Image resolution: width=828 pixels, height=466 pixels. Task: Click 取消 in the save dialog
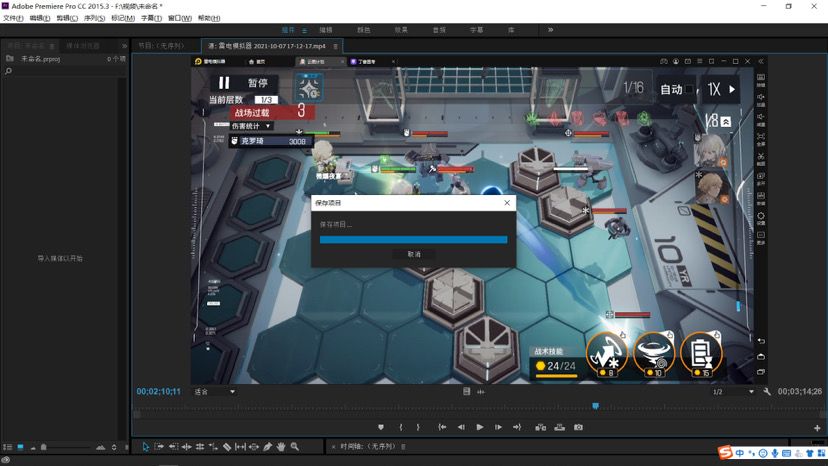click(414, 254)
